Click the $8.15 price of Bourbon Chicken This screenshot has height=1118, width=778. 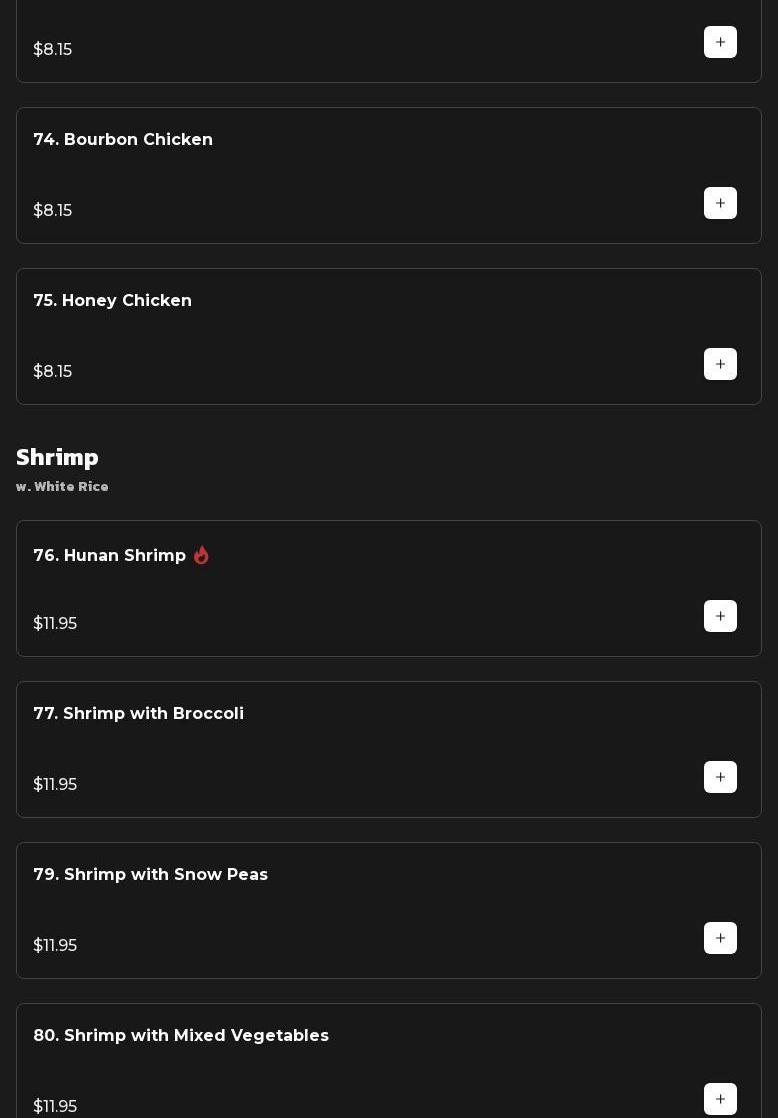[52, 211]
